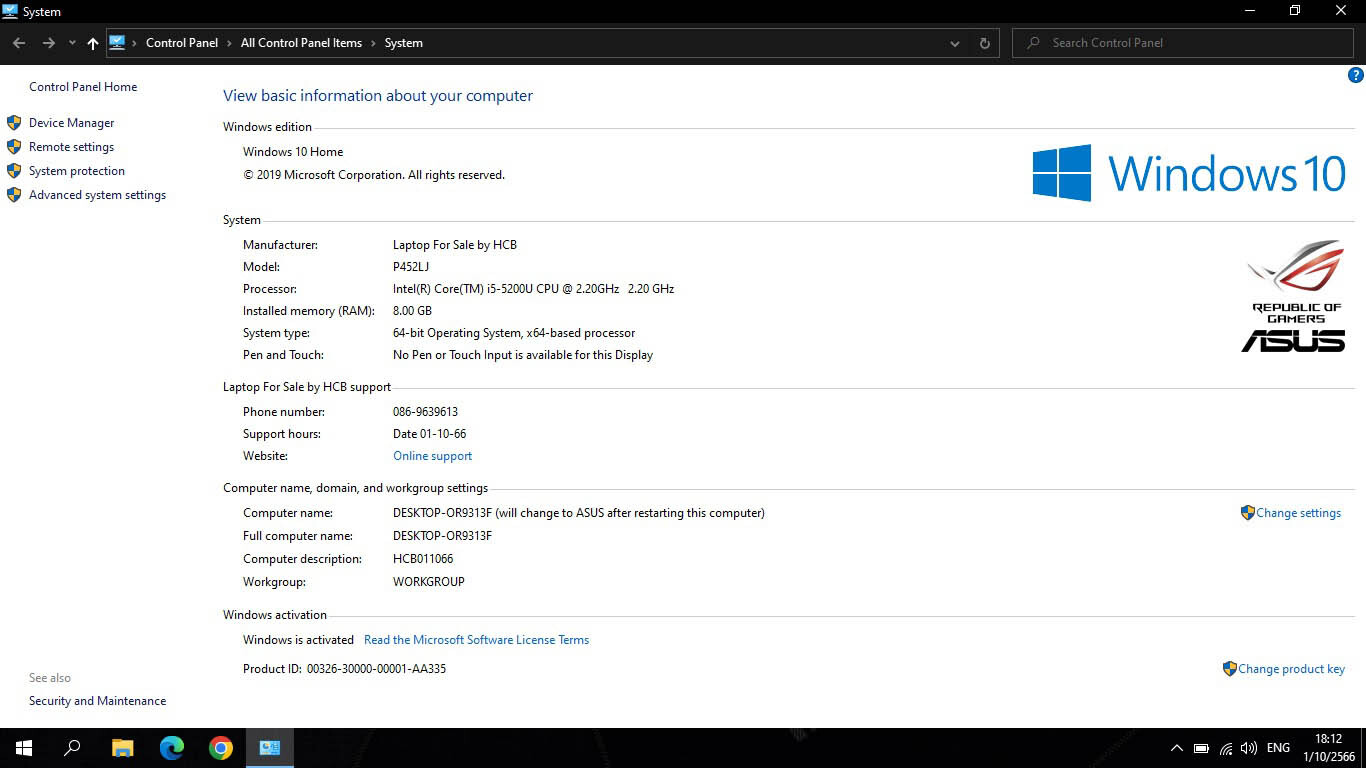Image resolution: width=1366 pixels, height=768 pixels.
Task: Open taskbar search
Action: pos(72,748)
